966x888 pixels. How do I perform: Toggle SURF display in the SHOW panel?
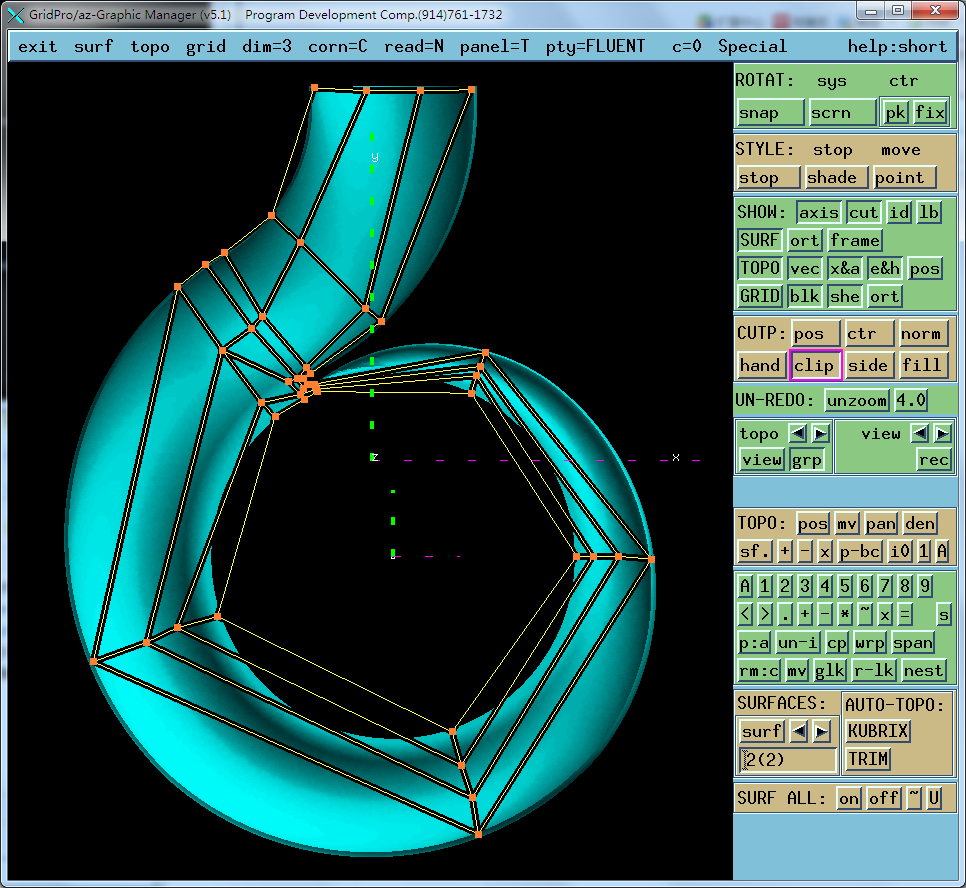(759, 240)
